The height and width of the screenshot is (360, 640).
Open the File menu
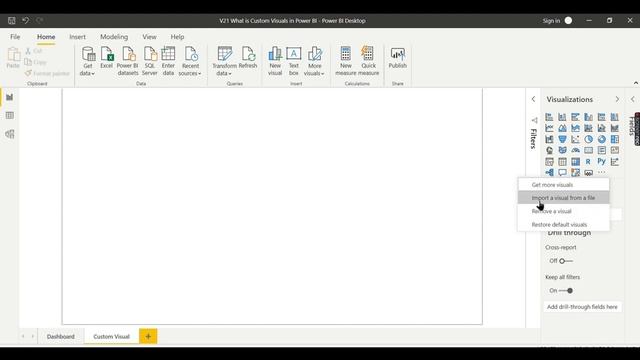15,37
